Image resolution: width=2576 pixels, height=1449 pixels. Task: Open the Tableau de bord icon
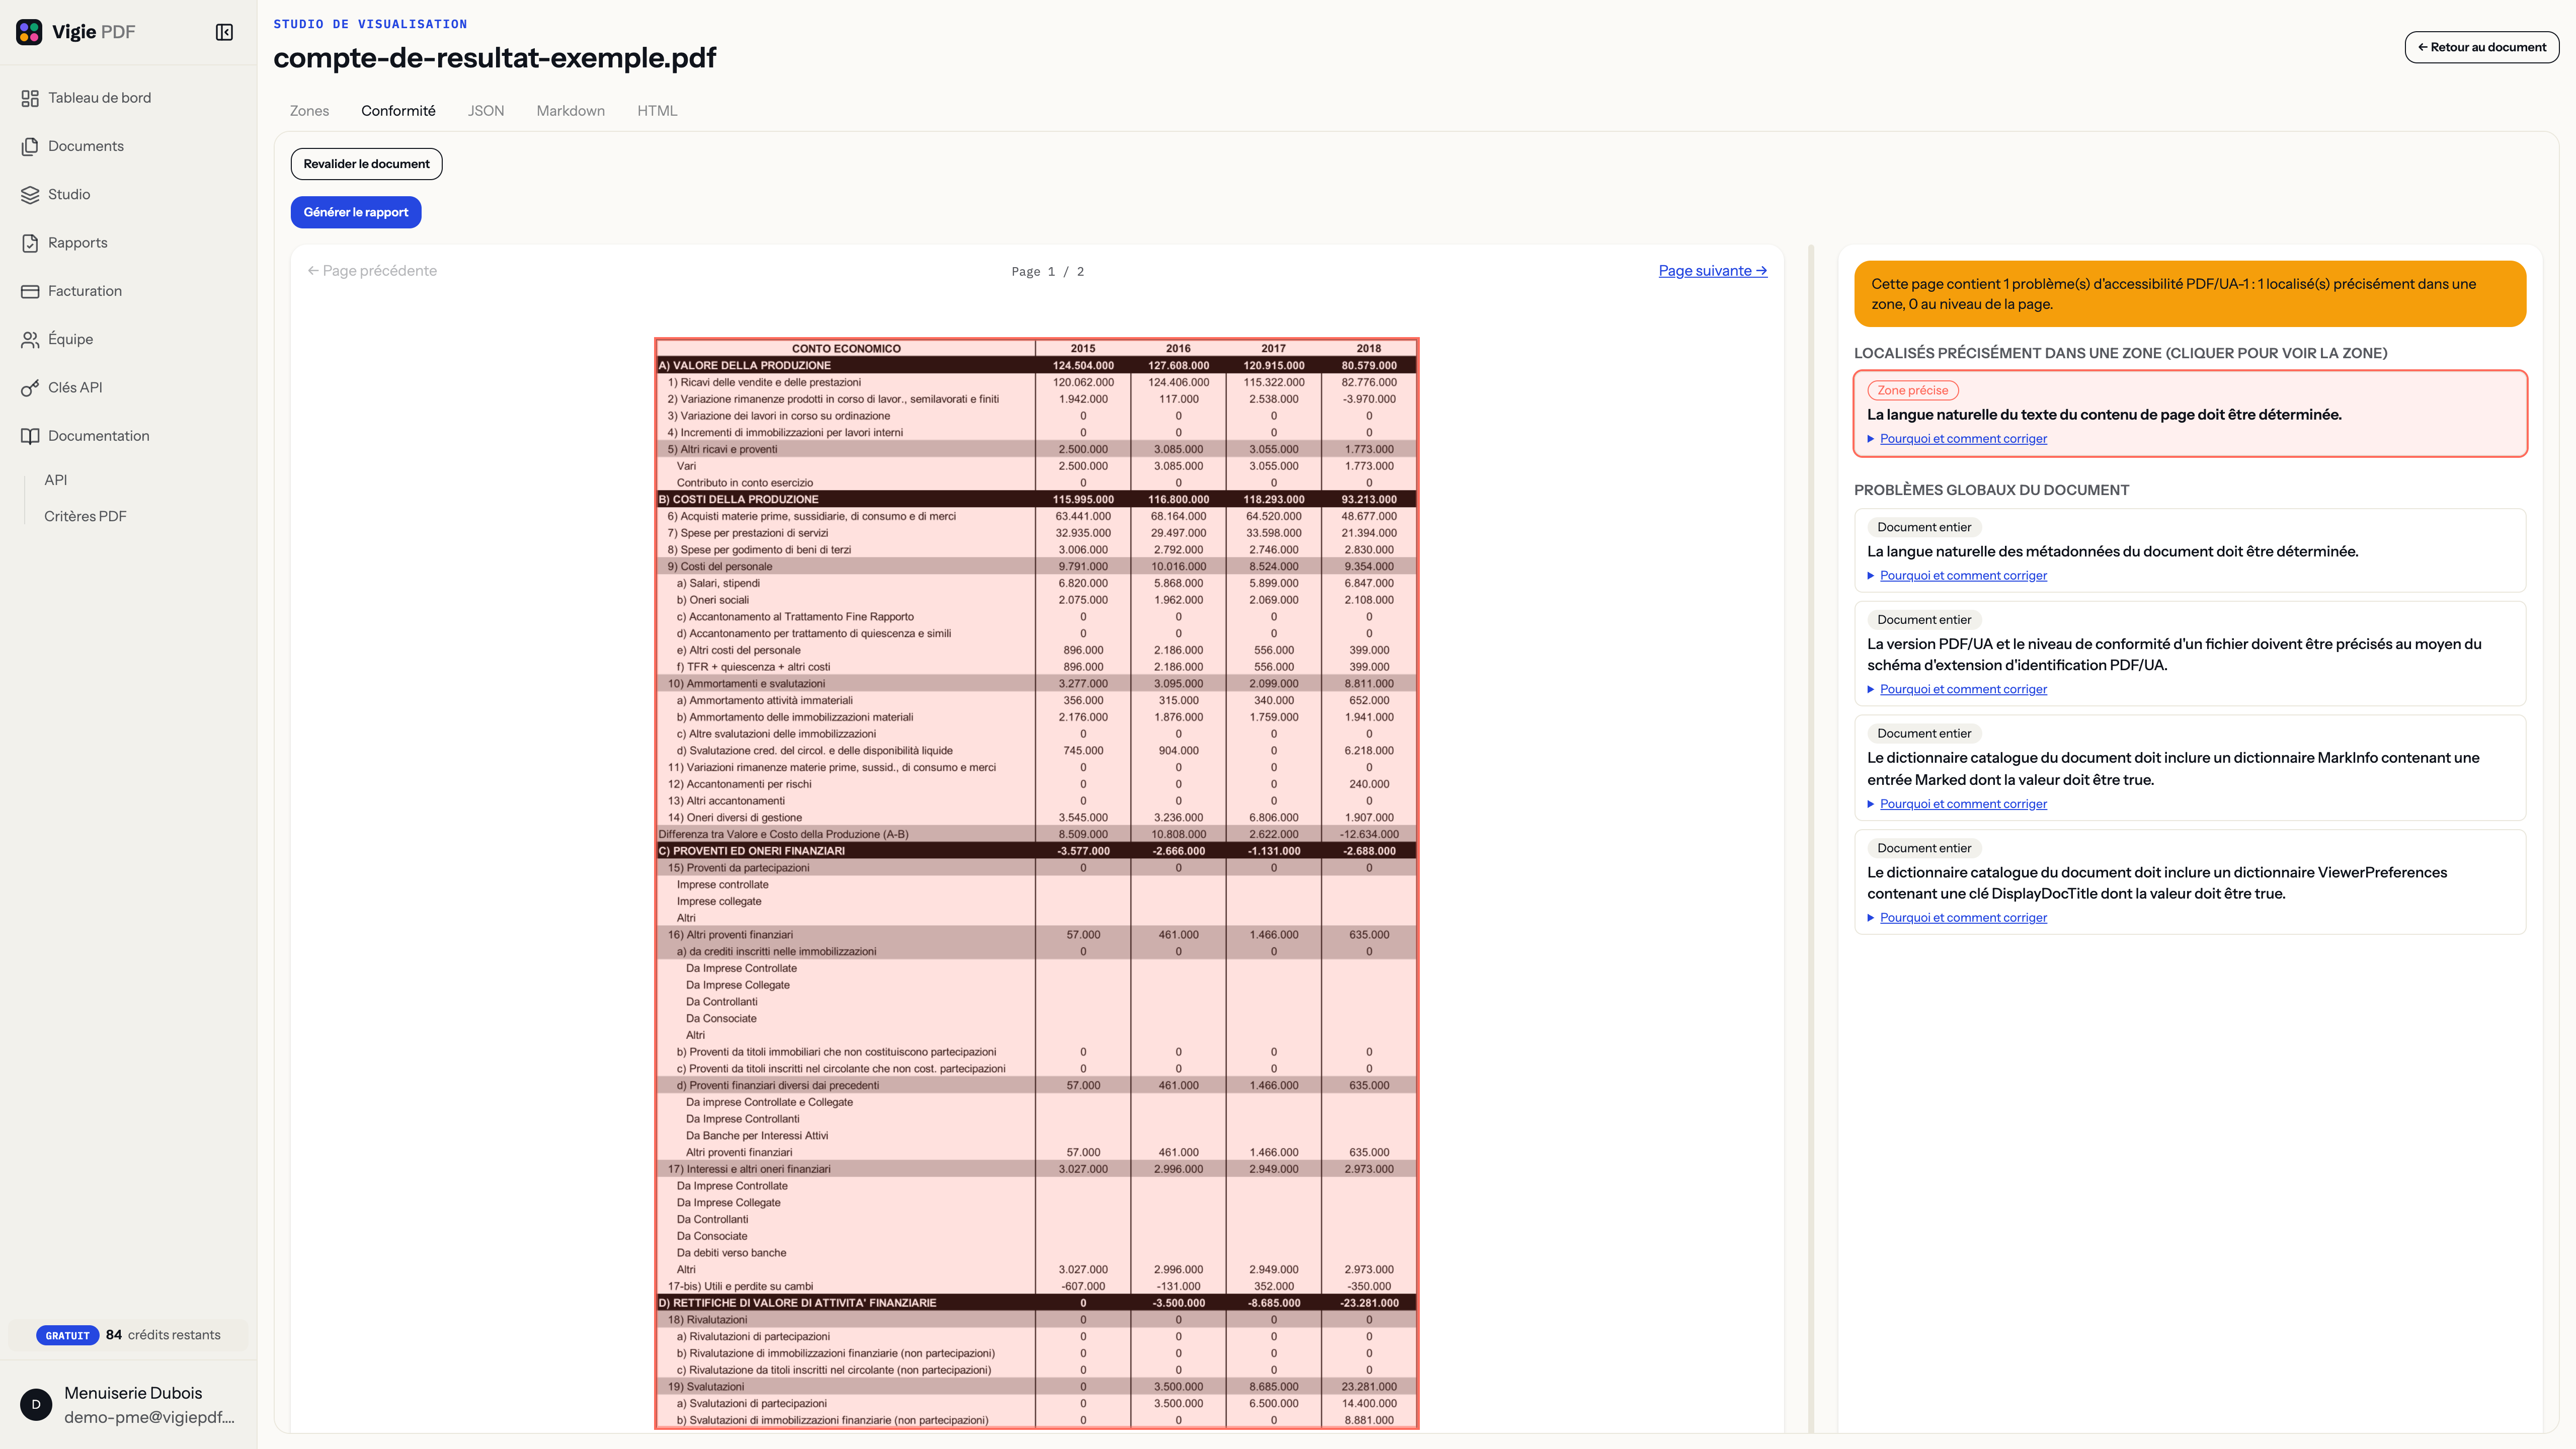pos(30,98)
